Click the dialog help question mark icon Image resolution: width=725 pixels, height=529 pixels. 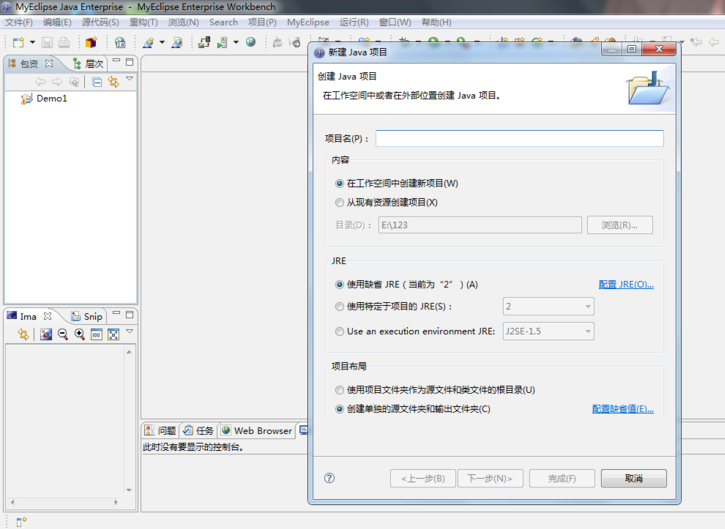coord(329,478)
